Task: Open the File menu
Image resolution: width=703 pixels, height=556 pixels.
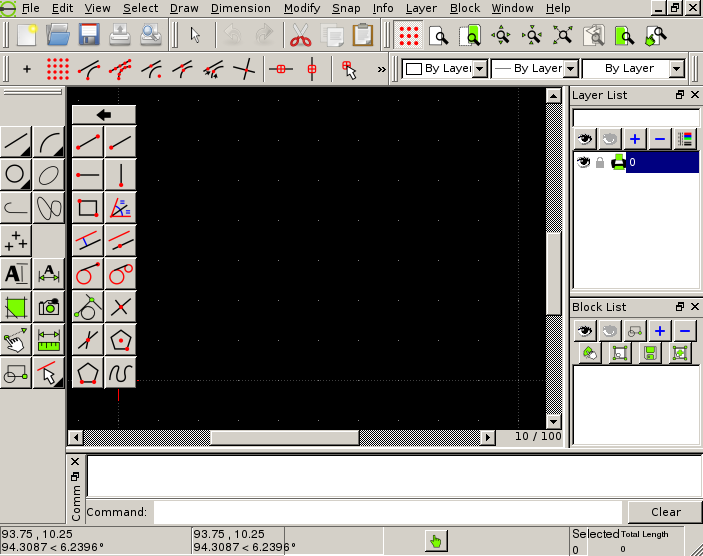Action: point(30,8)
